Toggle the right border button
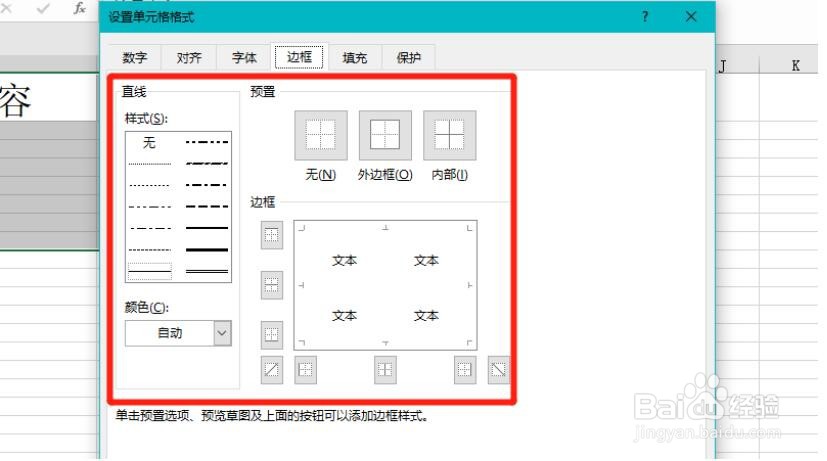This screenshot has height=461, width=827. [465, 370]
